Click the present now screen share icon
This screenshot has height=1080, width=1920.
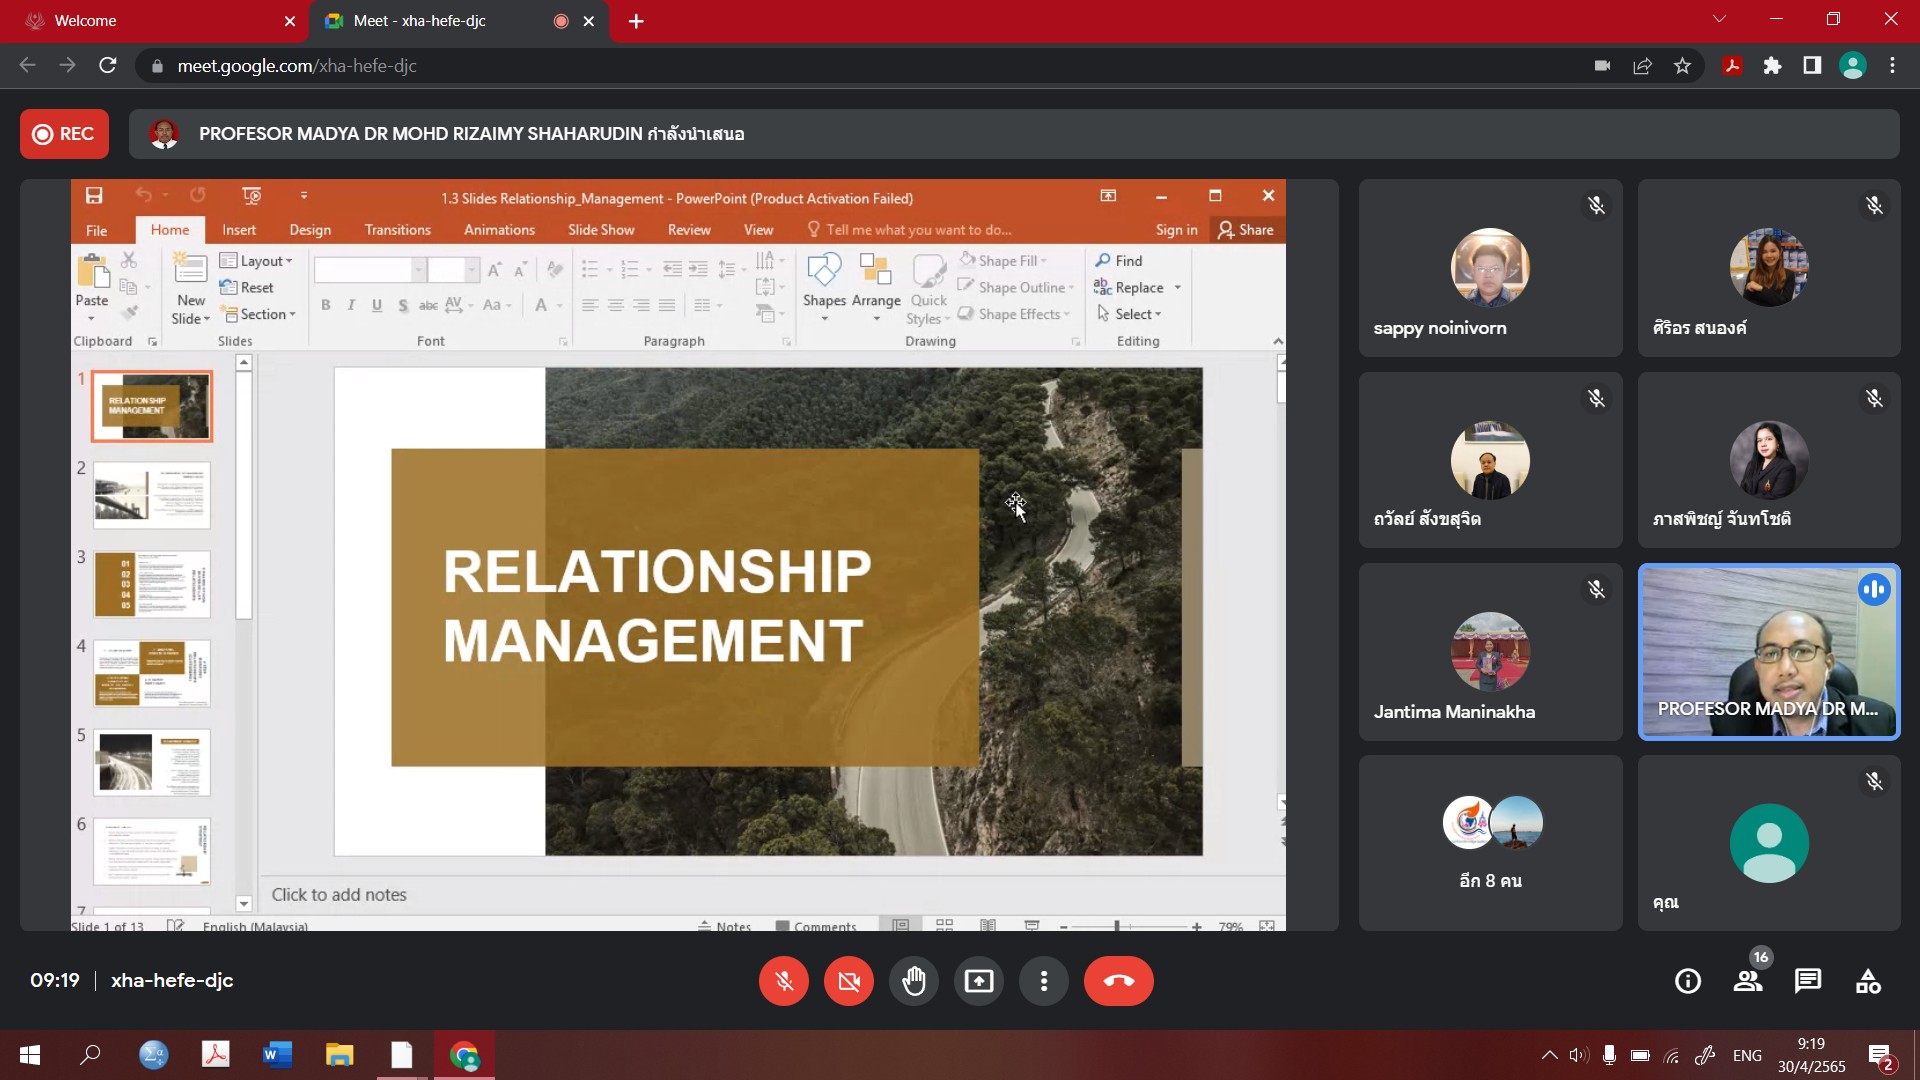point(978,981)
